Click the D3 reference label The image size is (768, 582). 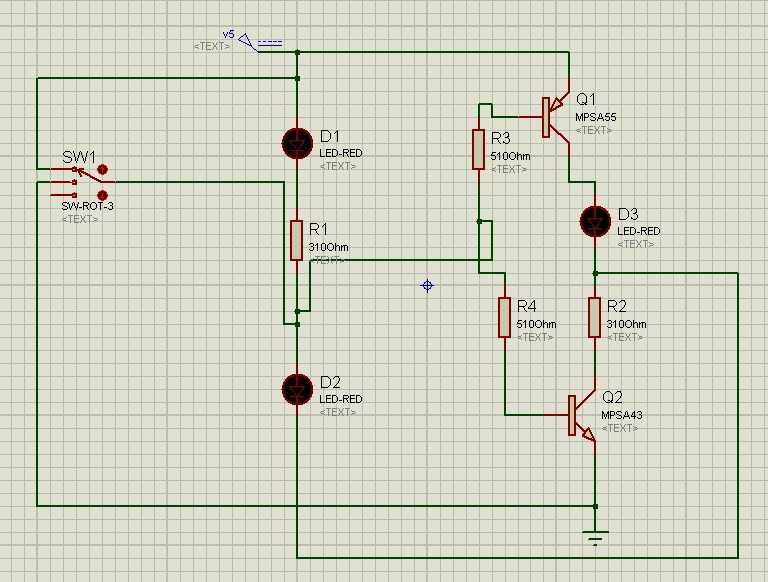point(628,214)
